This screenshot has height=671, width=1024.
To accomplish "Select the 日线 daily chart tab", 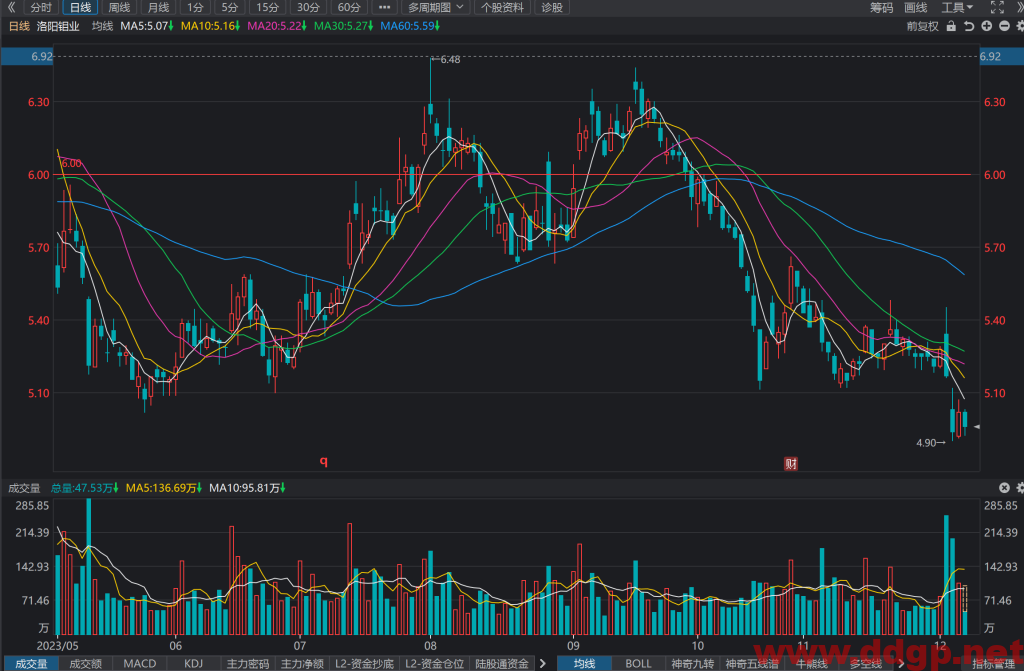I will 80,7.
